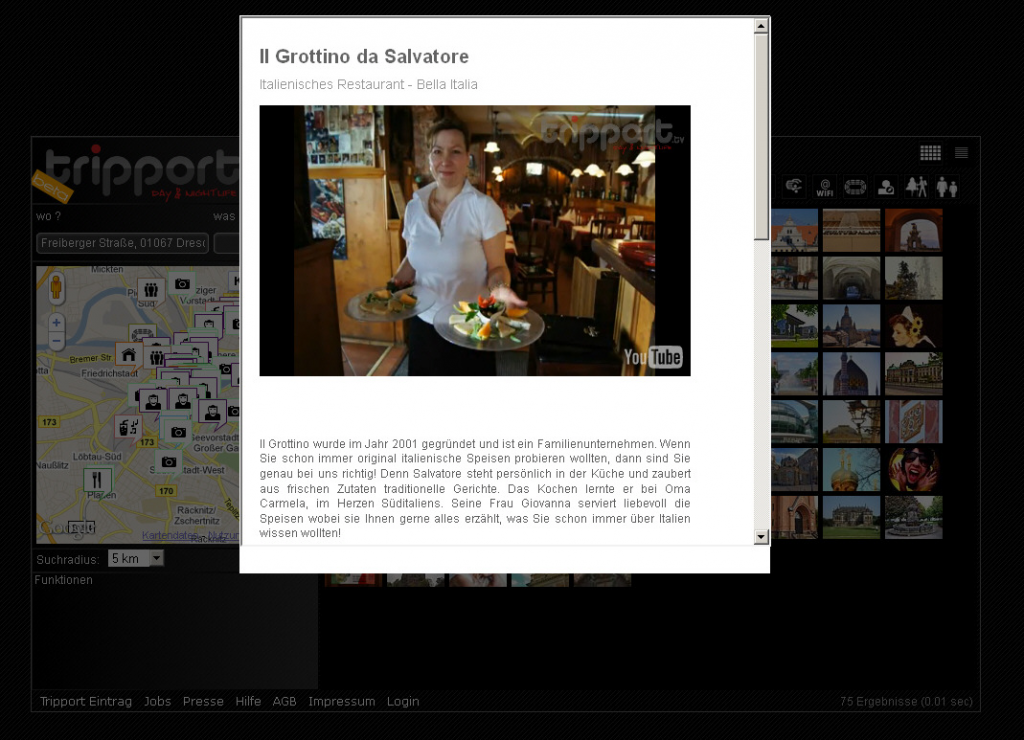Image resolution: width=1024 pixels, height=740 pixels.
Task: Click the WiFi category filter icon
Action: tap(824, 187)
